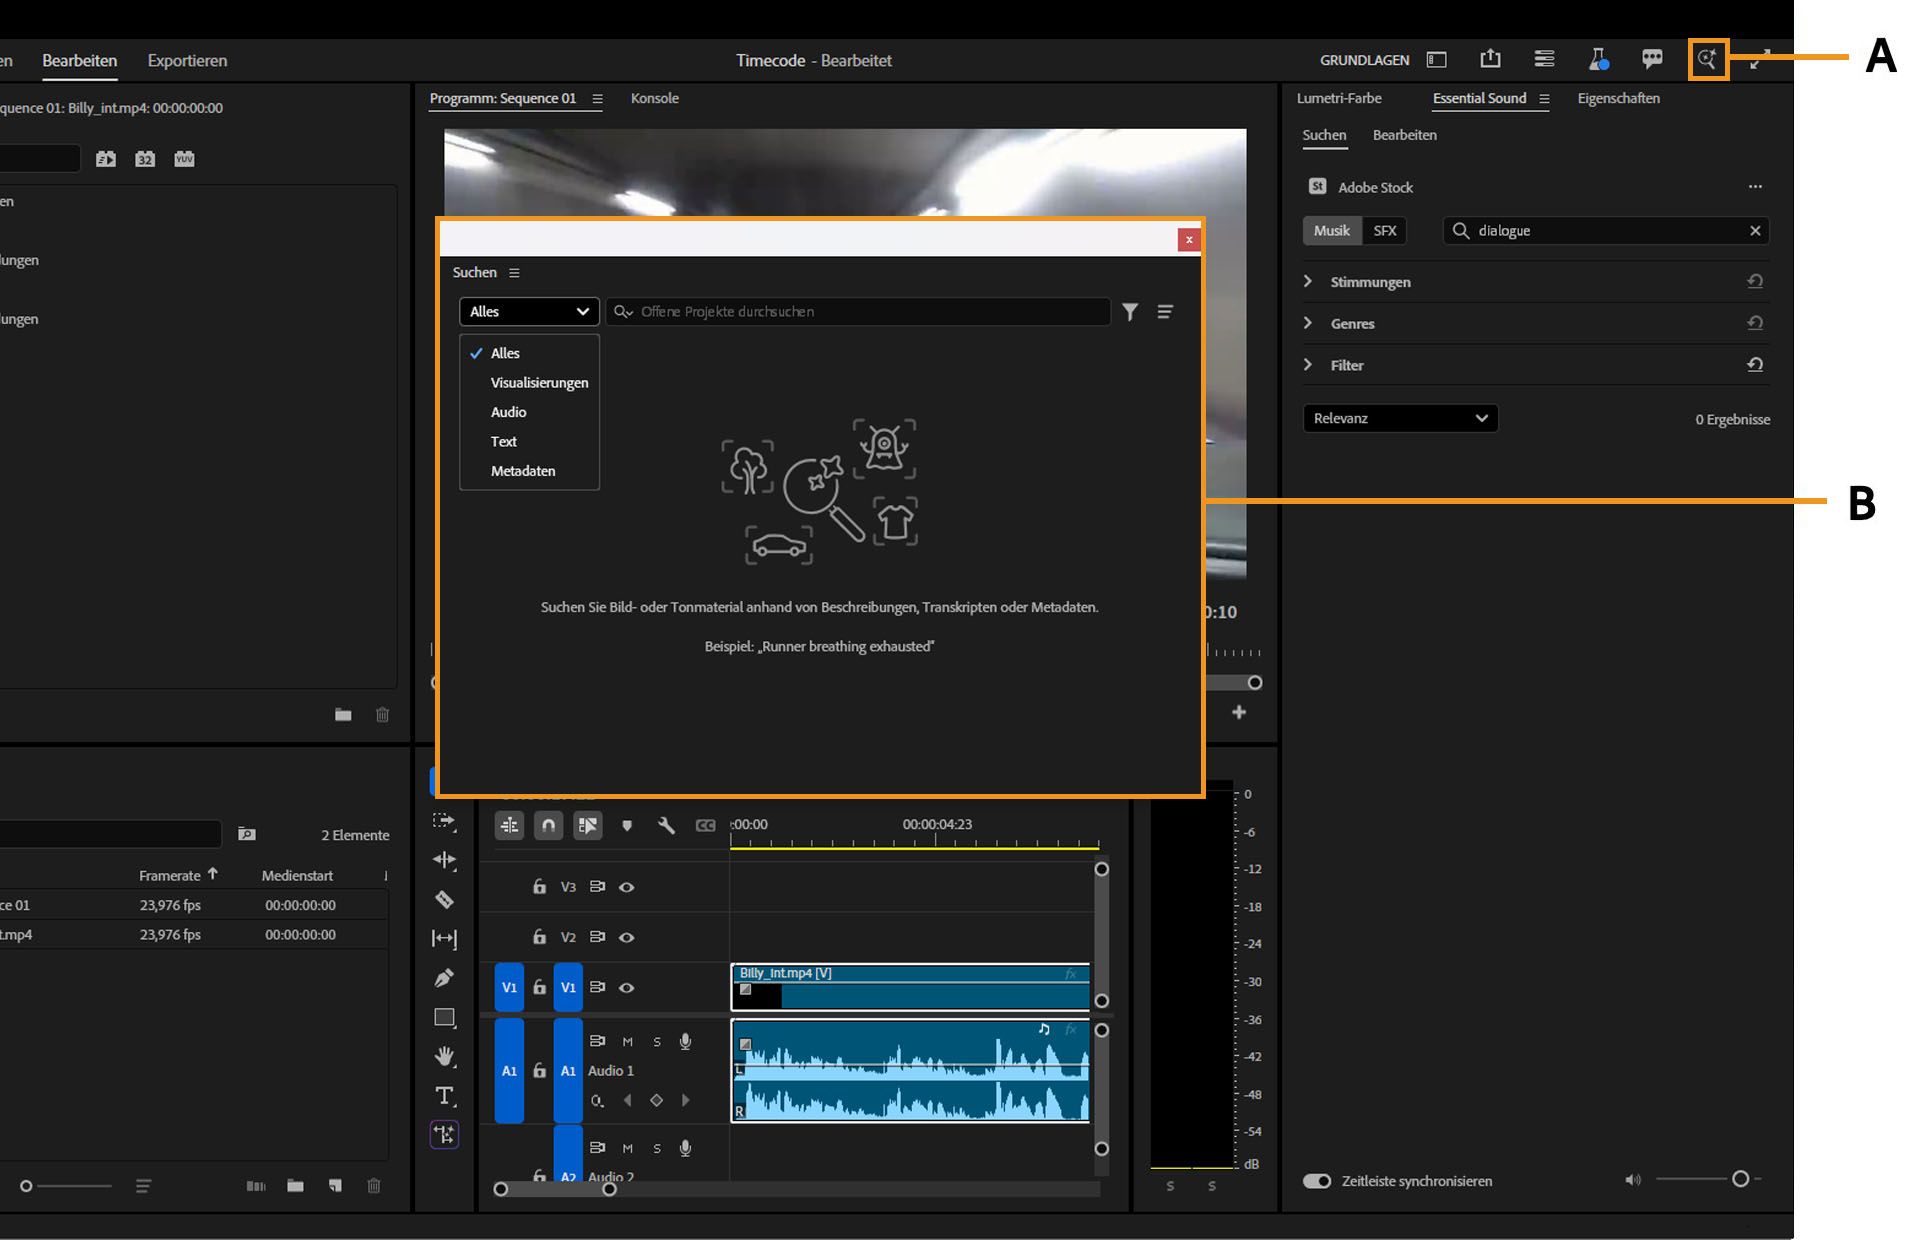
Task: Click the Offene Projekte durchsuchen search field
Action: coord(855,311)
